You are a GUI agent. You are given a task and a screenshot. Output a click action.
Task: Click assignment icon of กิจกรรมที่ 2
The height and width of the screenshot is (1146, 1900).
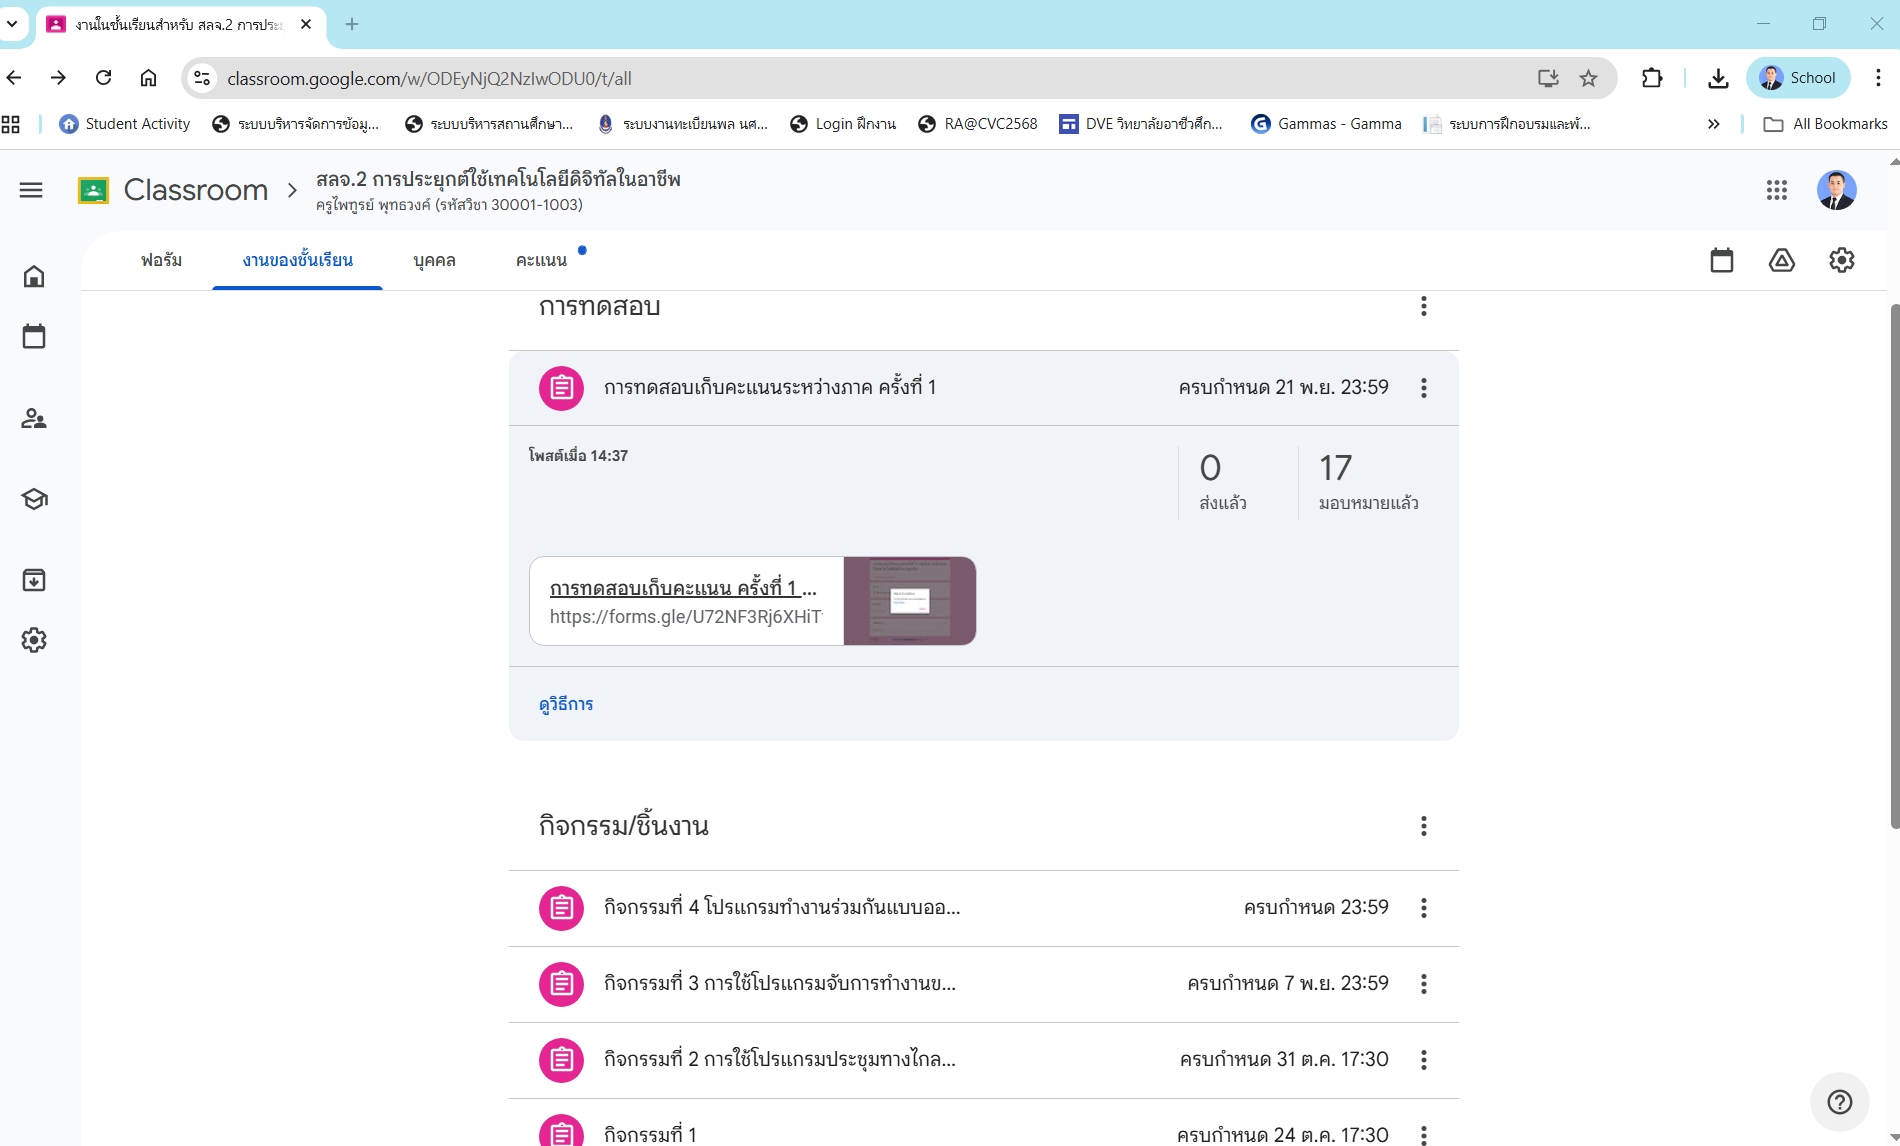(x=561, y=1060)
